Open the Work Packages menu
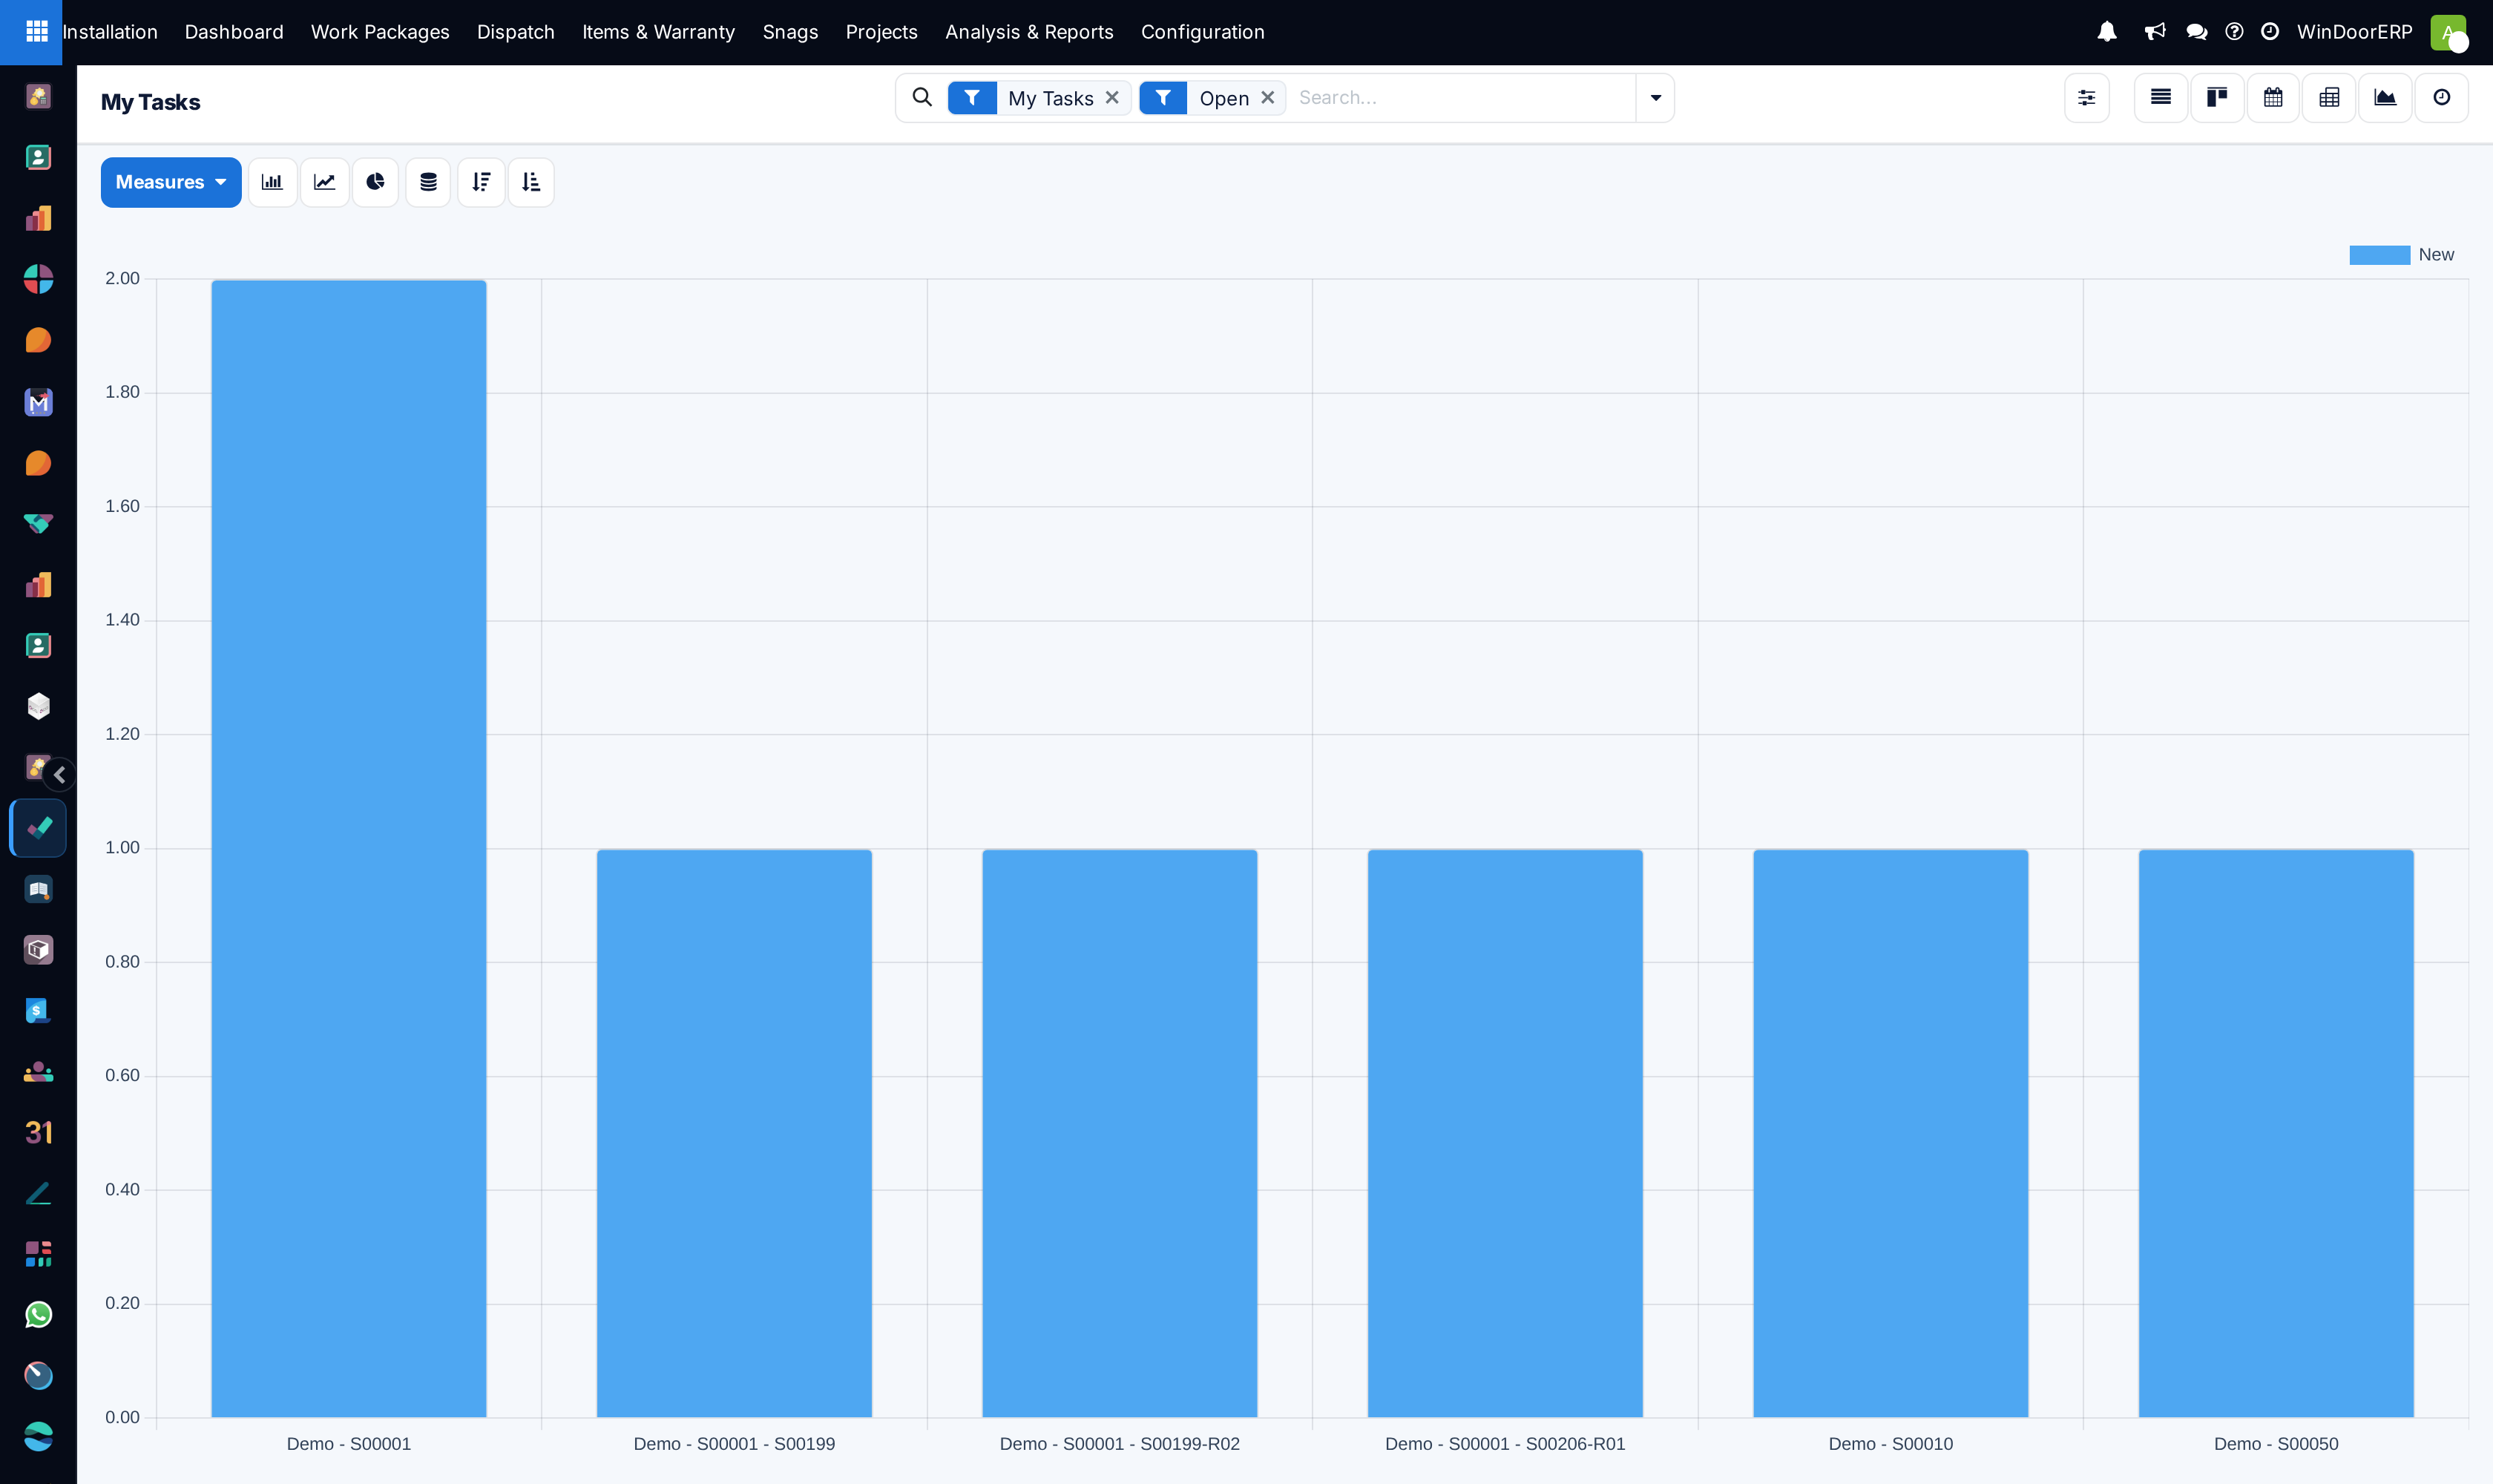Viewport: 2493px width, 1484px height. (x=380, y=32)
